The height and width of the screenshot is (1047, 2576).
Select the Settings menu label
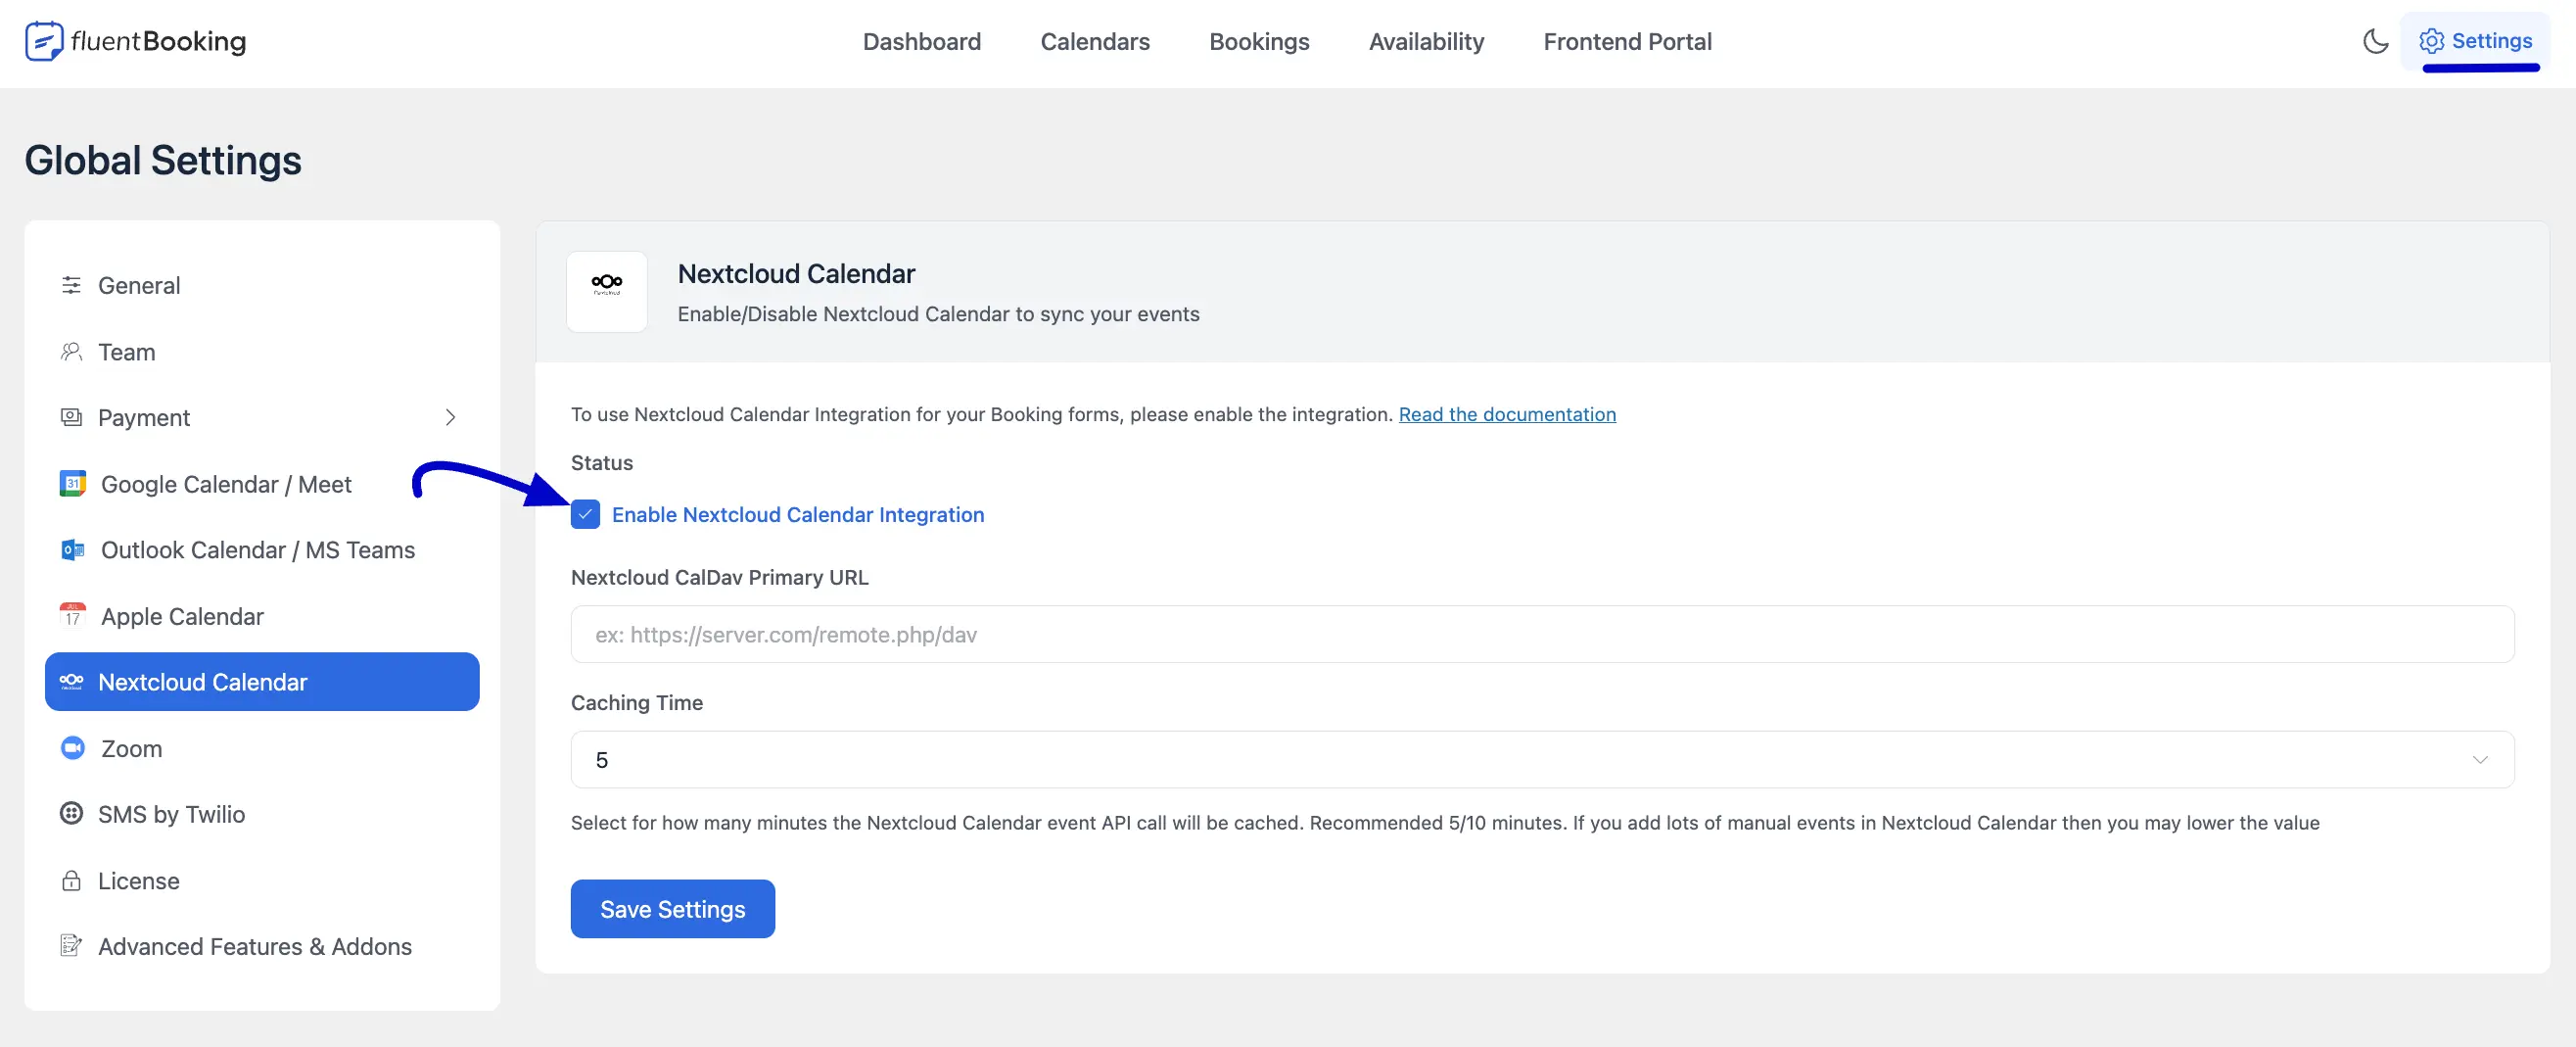point(2491,41)
